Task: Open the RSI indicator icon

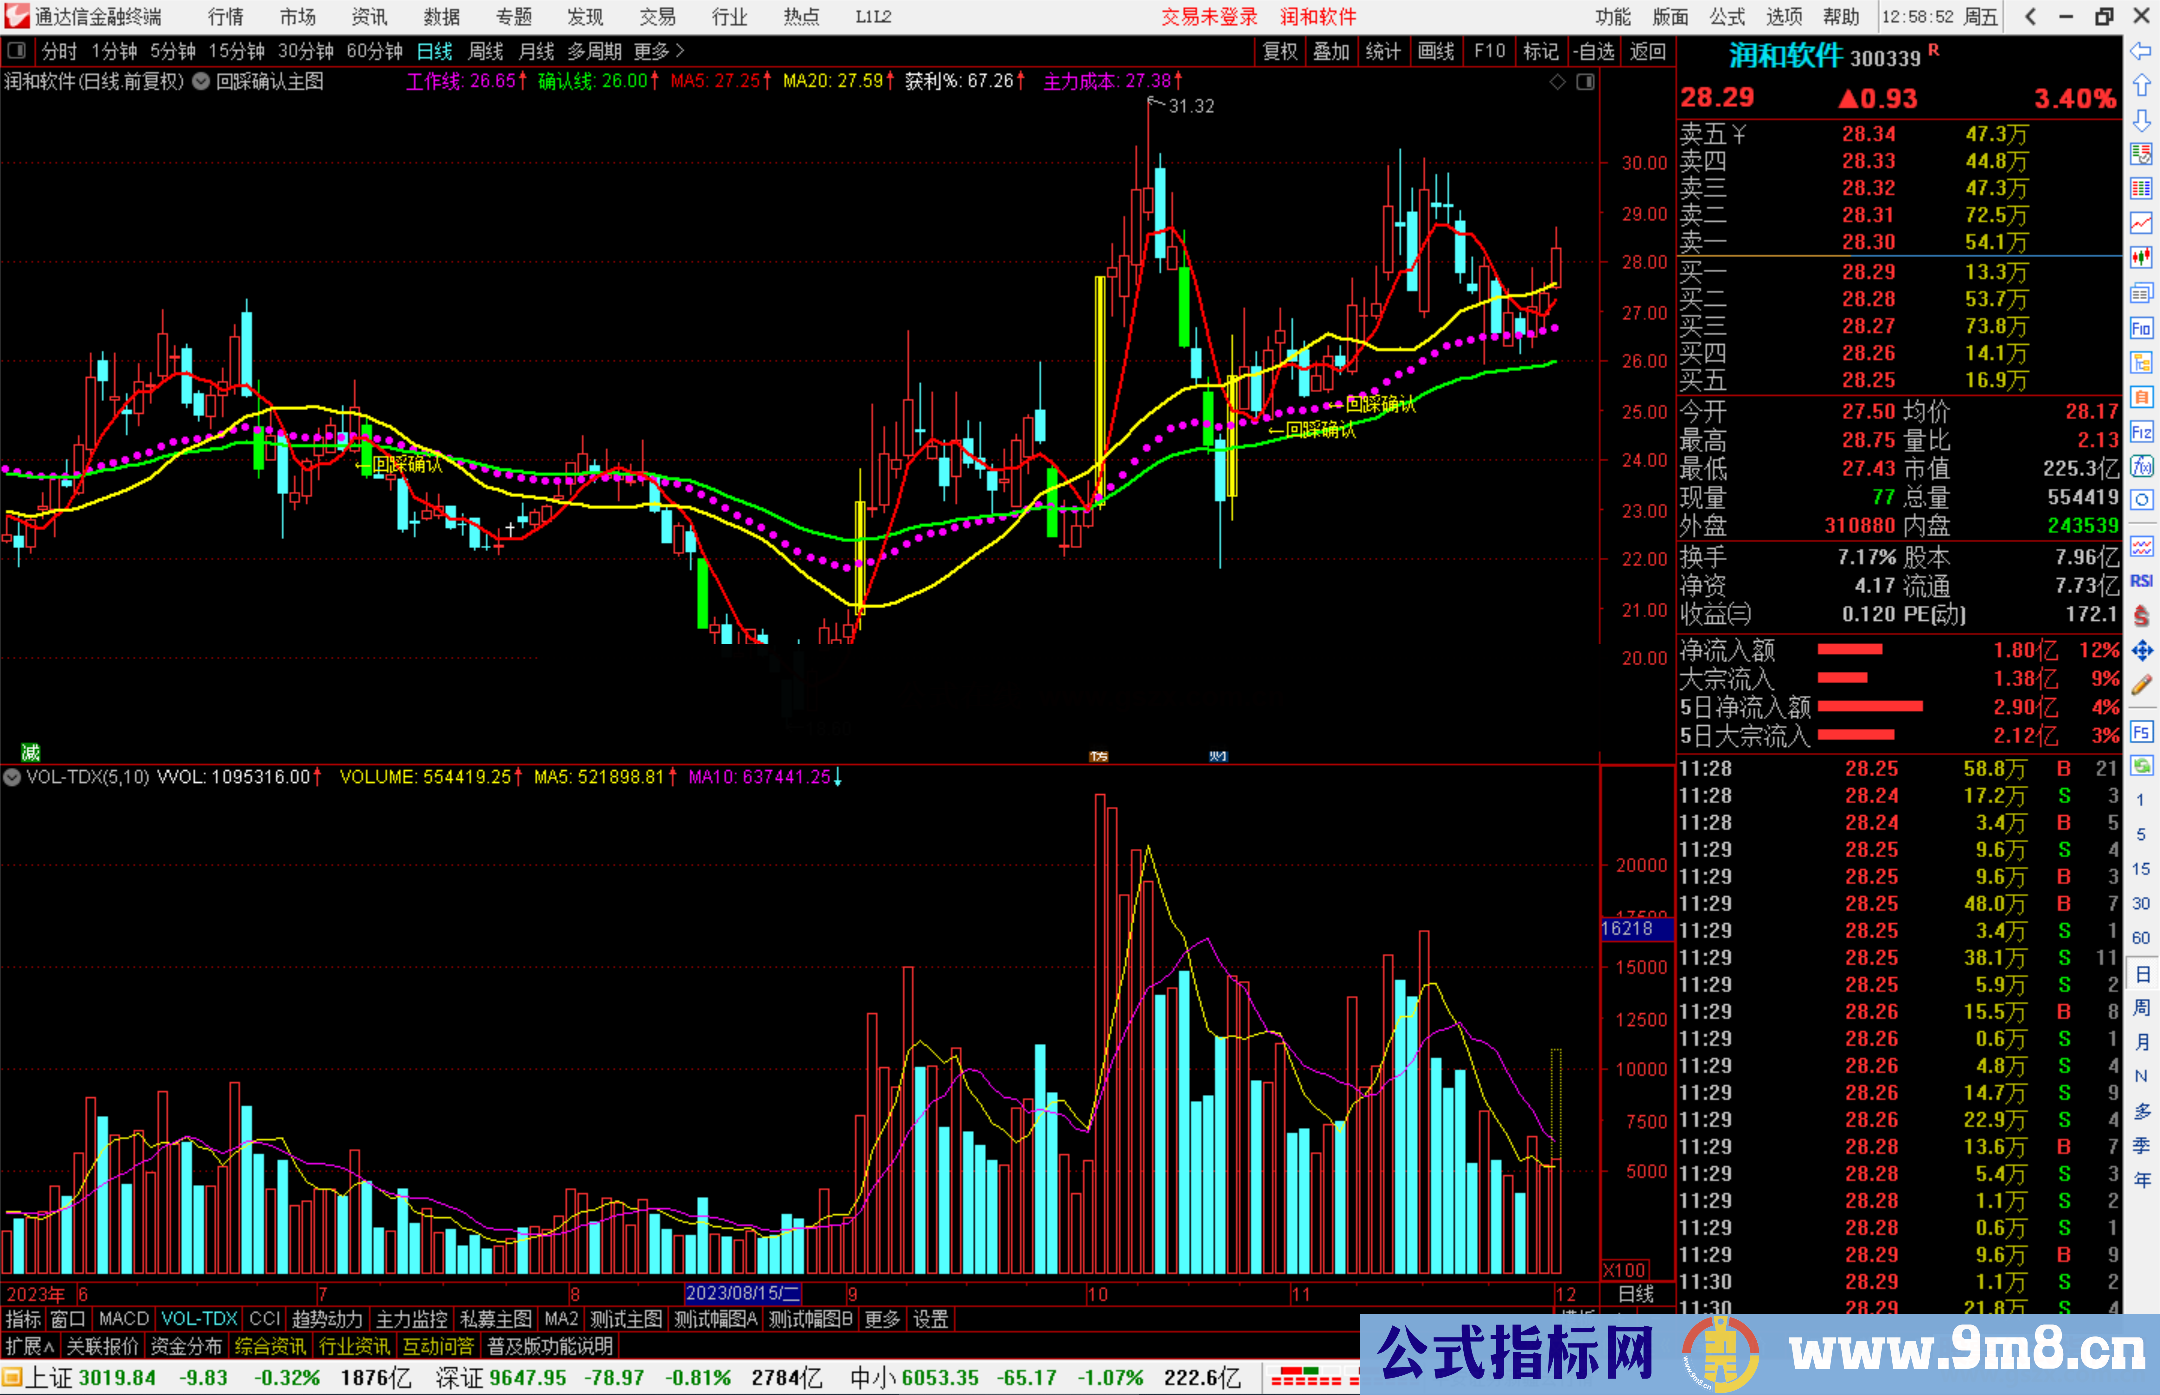Action: [x=2141, y=581]
